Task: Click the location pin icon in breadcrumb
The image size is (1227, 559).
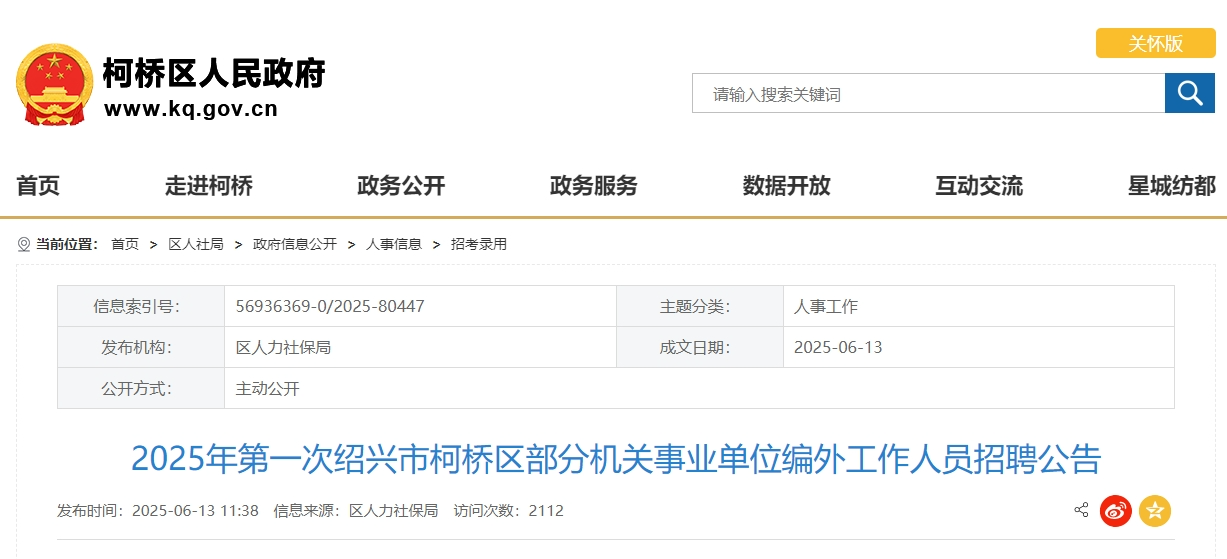Action: pos(24,244)
